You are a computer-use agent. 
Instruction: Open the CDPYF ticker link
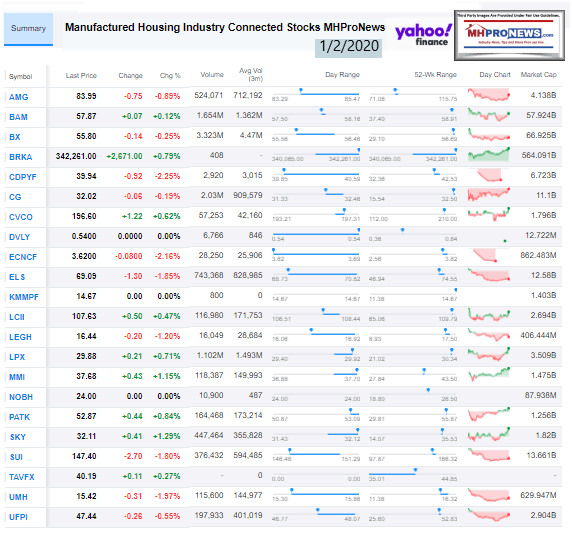23,177
